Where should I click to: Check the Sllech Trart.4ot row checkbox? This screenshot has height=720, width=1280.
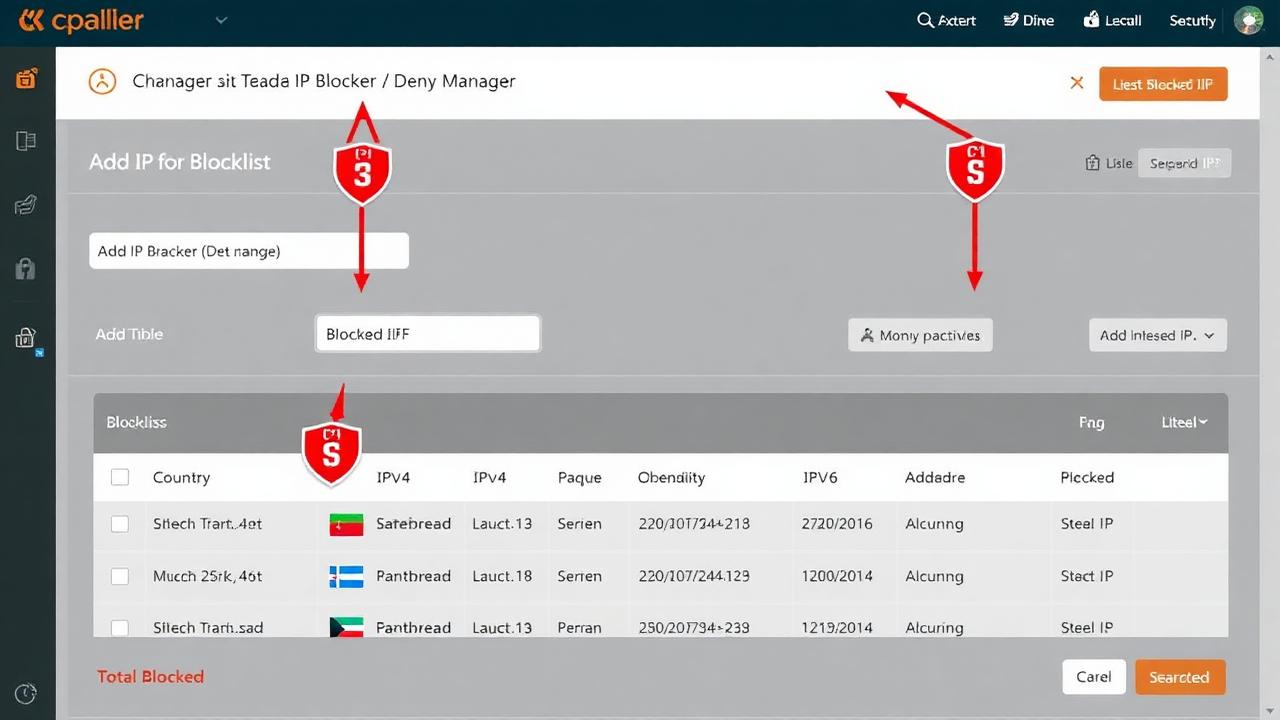[x=120, y=523]
